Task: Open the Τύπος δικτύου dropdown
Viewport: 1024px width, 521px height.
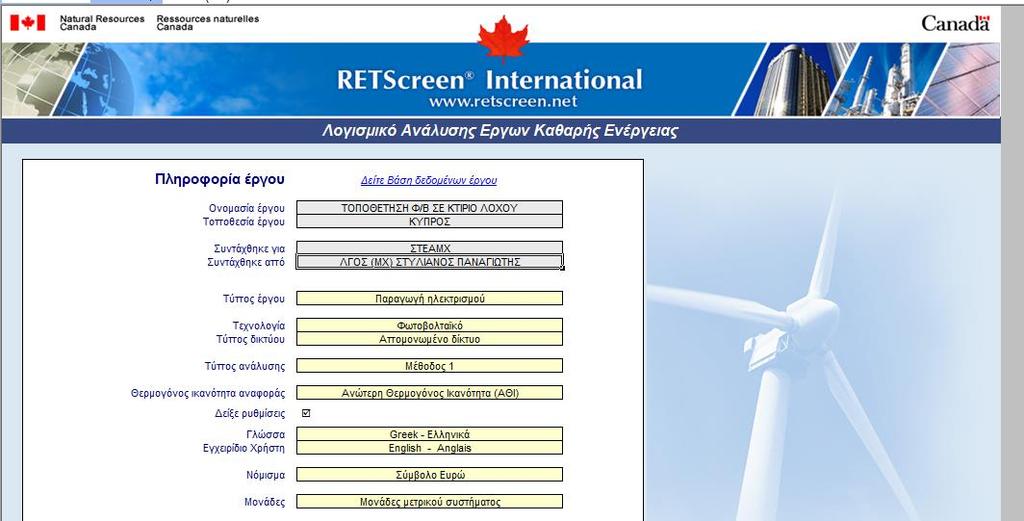Action: click(429, 339)
